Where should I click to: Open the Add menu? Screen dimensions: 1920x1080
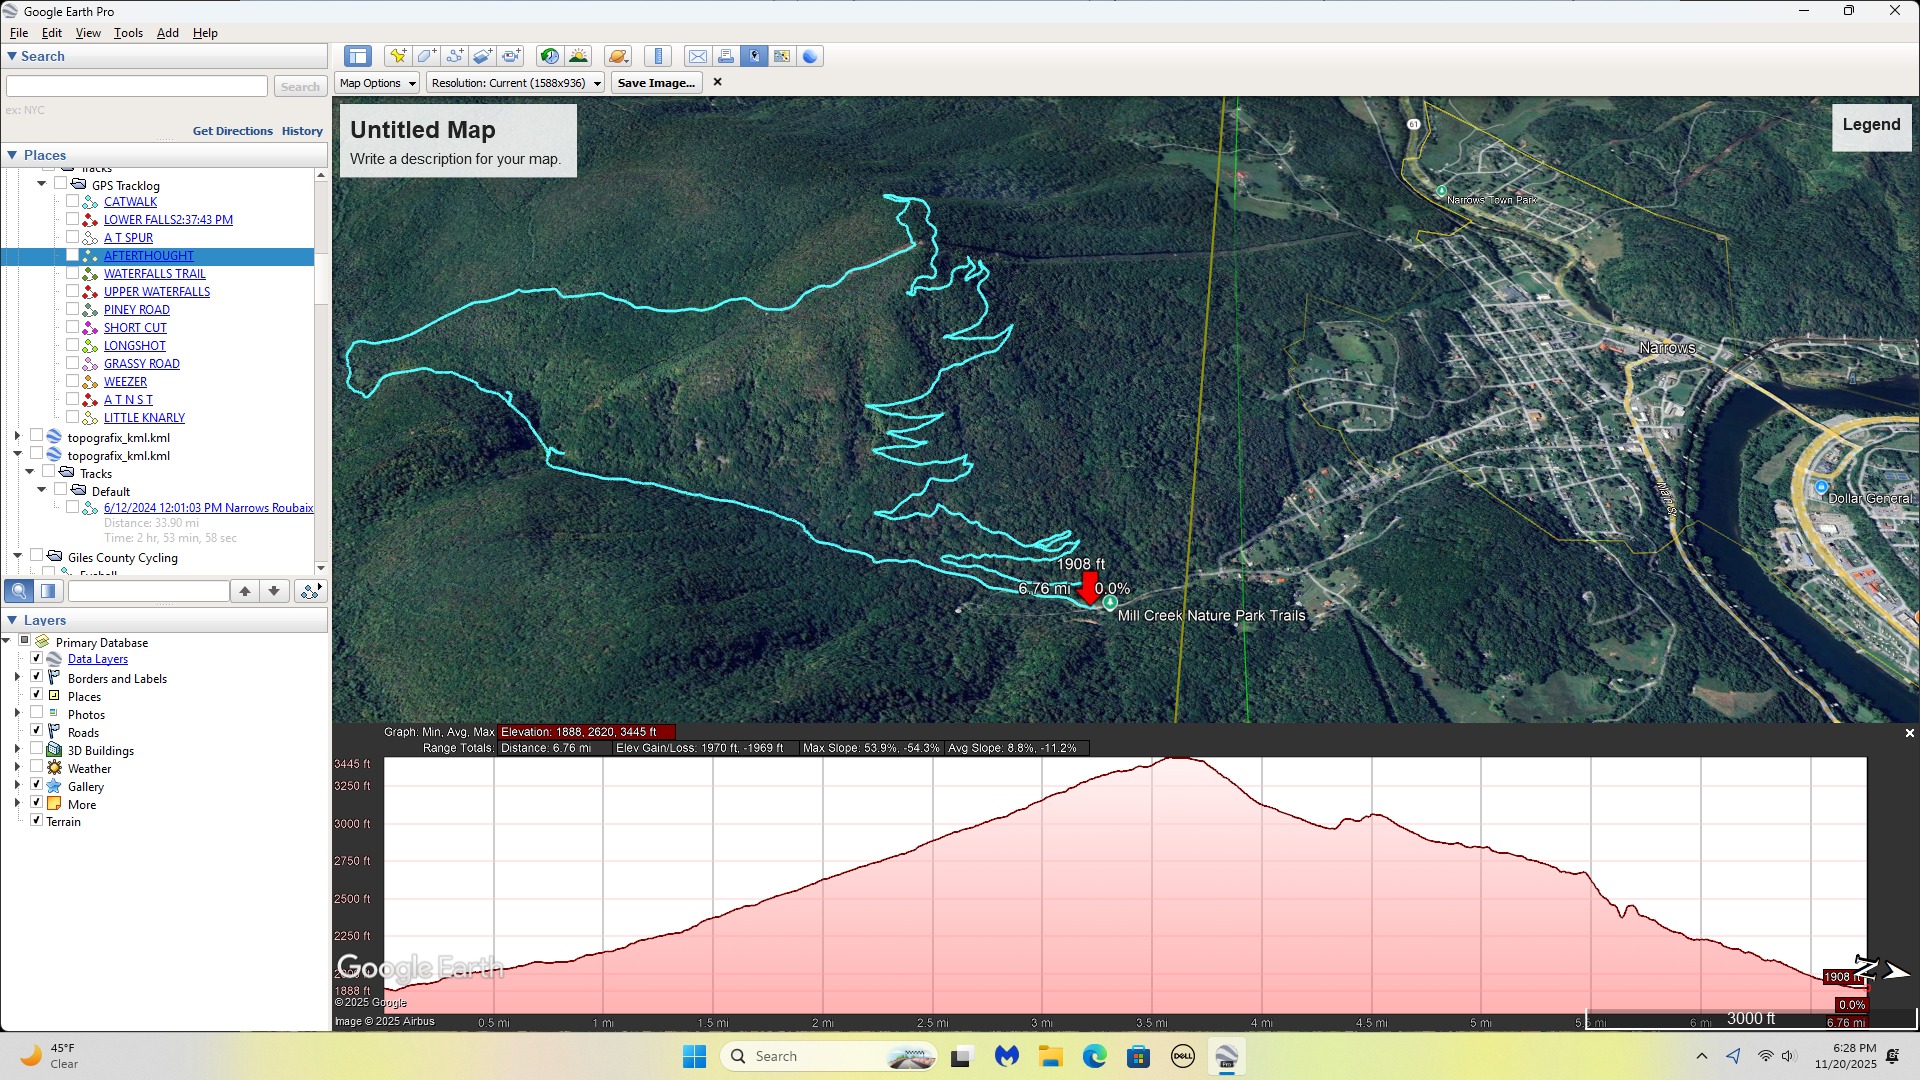pyautogui.click(x=168, y=33)
